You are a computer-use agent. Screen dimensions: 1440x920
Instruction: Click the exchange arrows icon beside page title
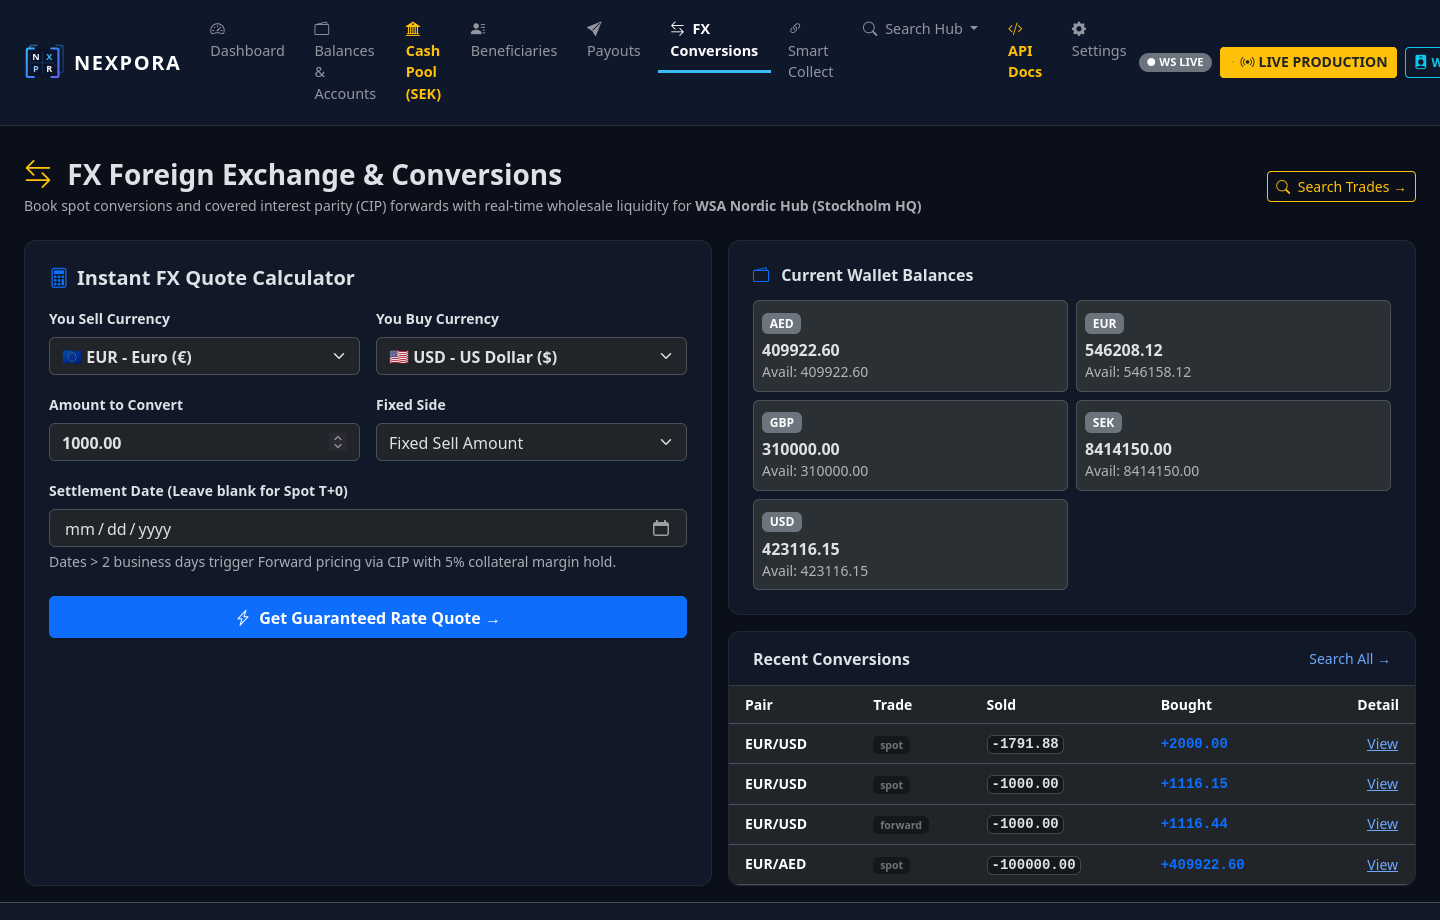38,174
